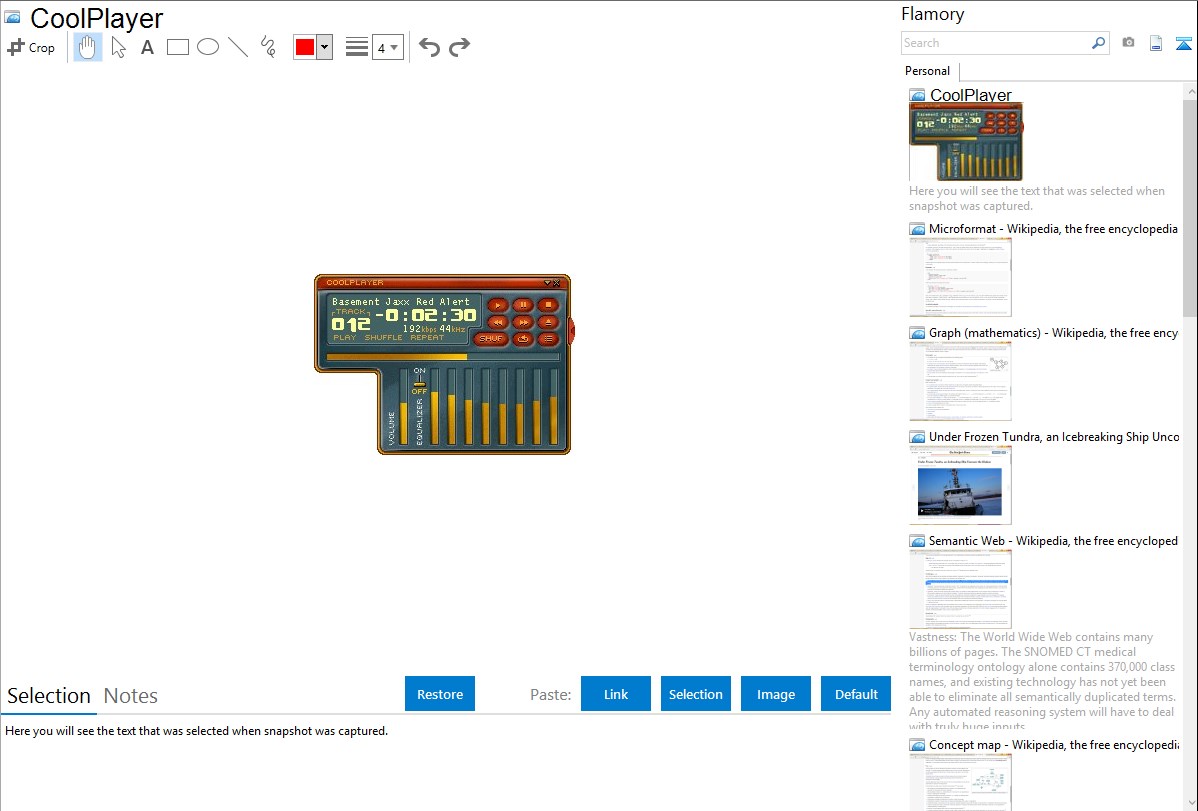Screen dimensions: 1198x811
Task: Select the straight line tool
Action: click(238, 47)
